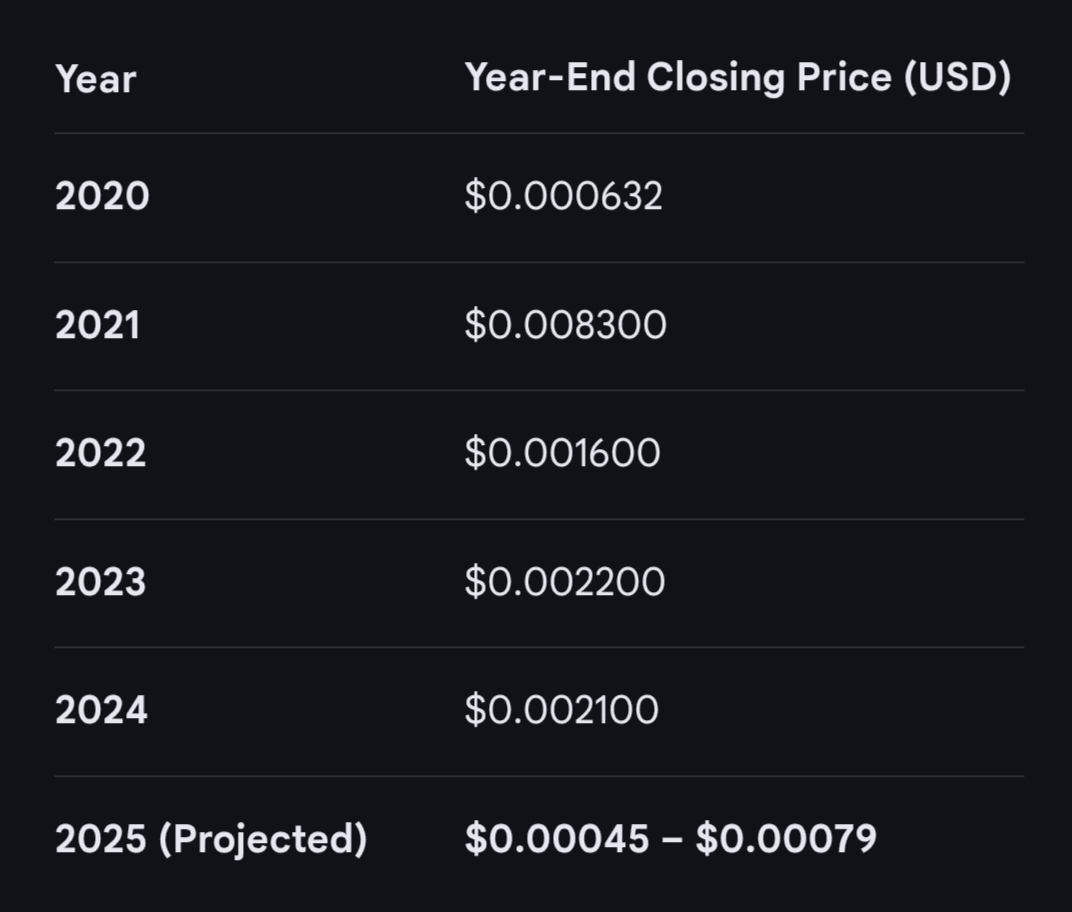Click the $0.008300 price value
The height and width of the screenshot is (912, 1072).
pos(565,325)
